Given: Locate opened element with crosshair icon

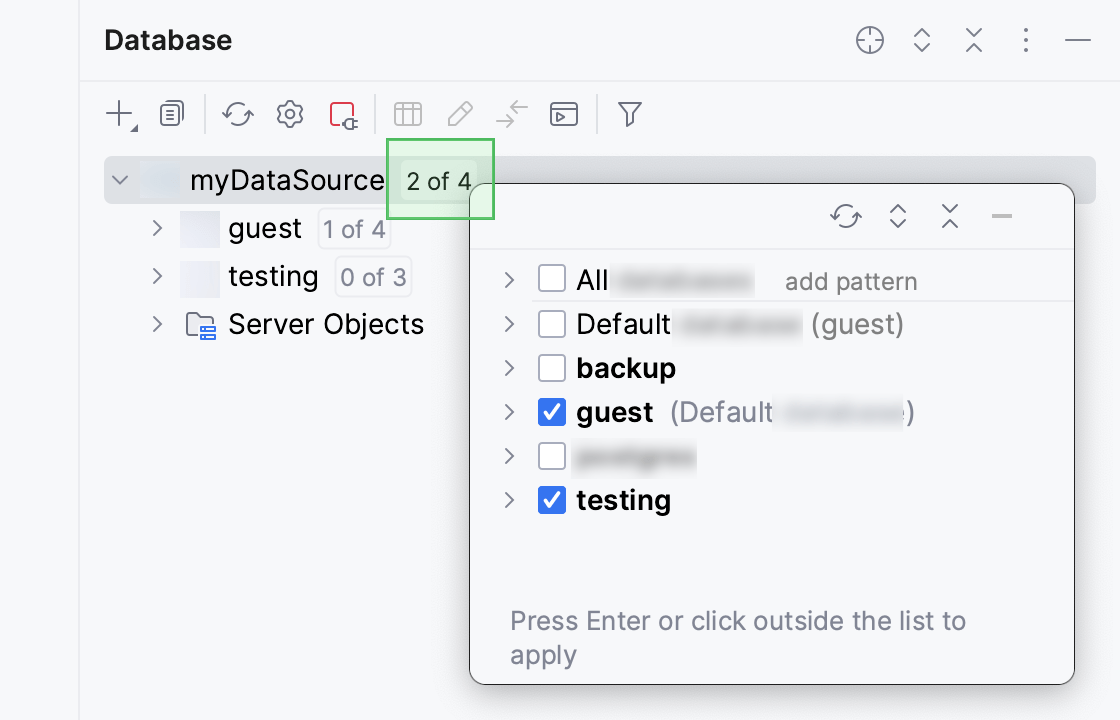Looking at the screenshot, I should pyautogui.click(x=869, y=40).
